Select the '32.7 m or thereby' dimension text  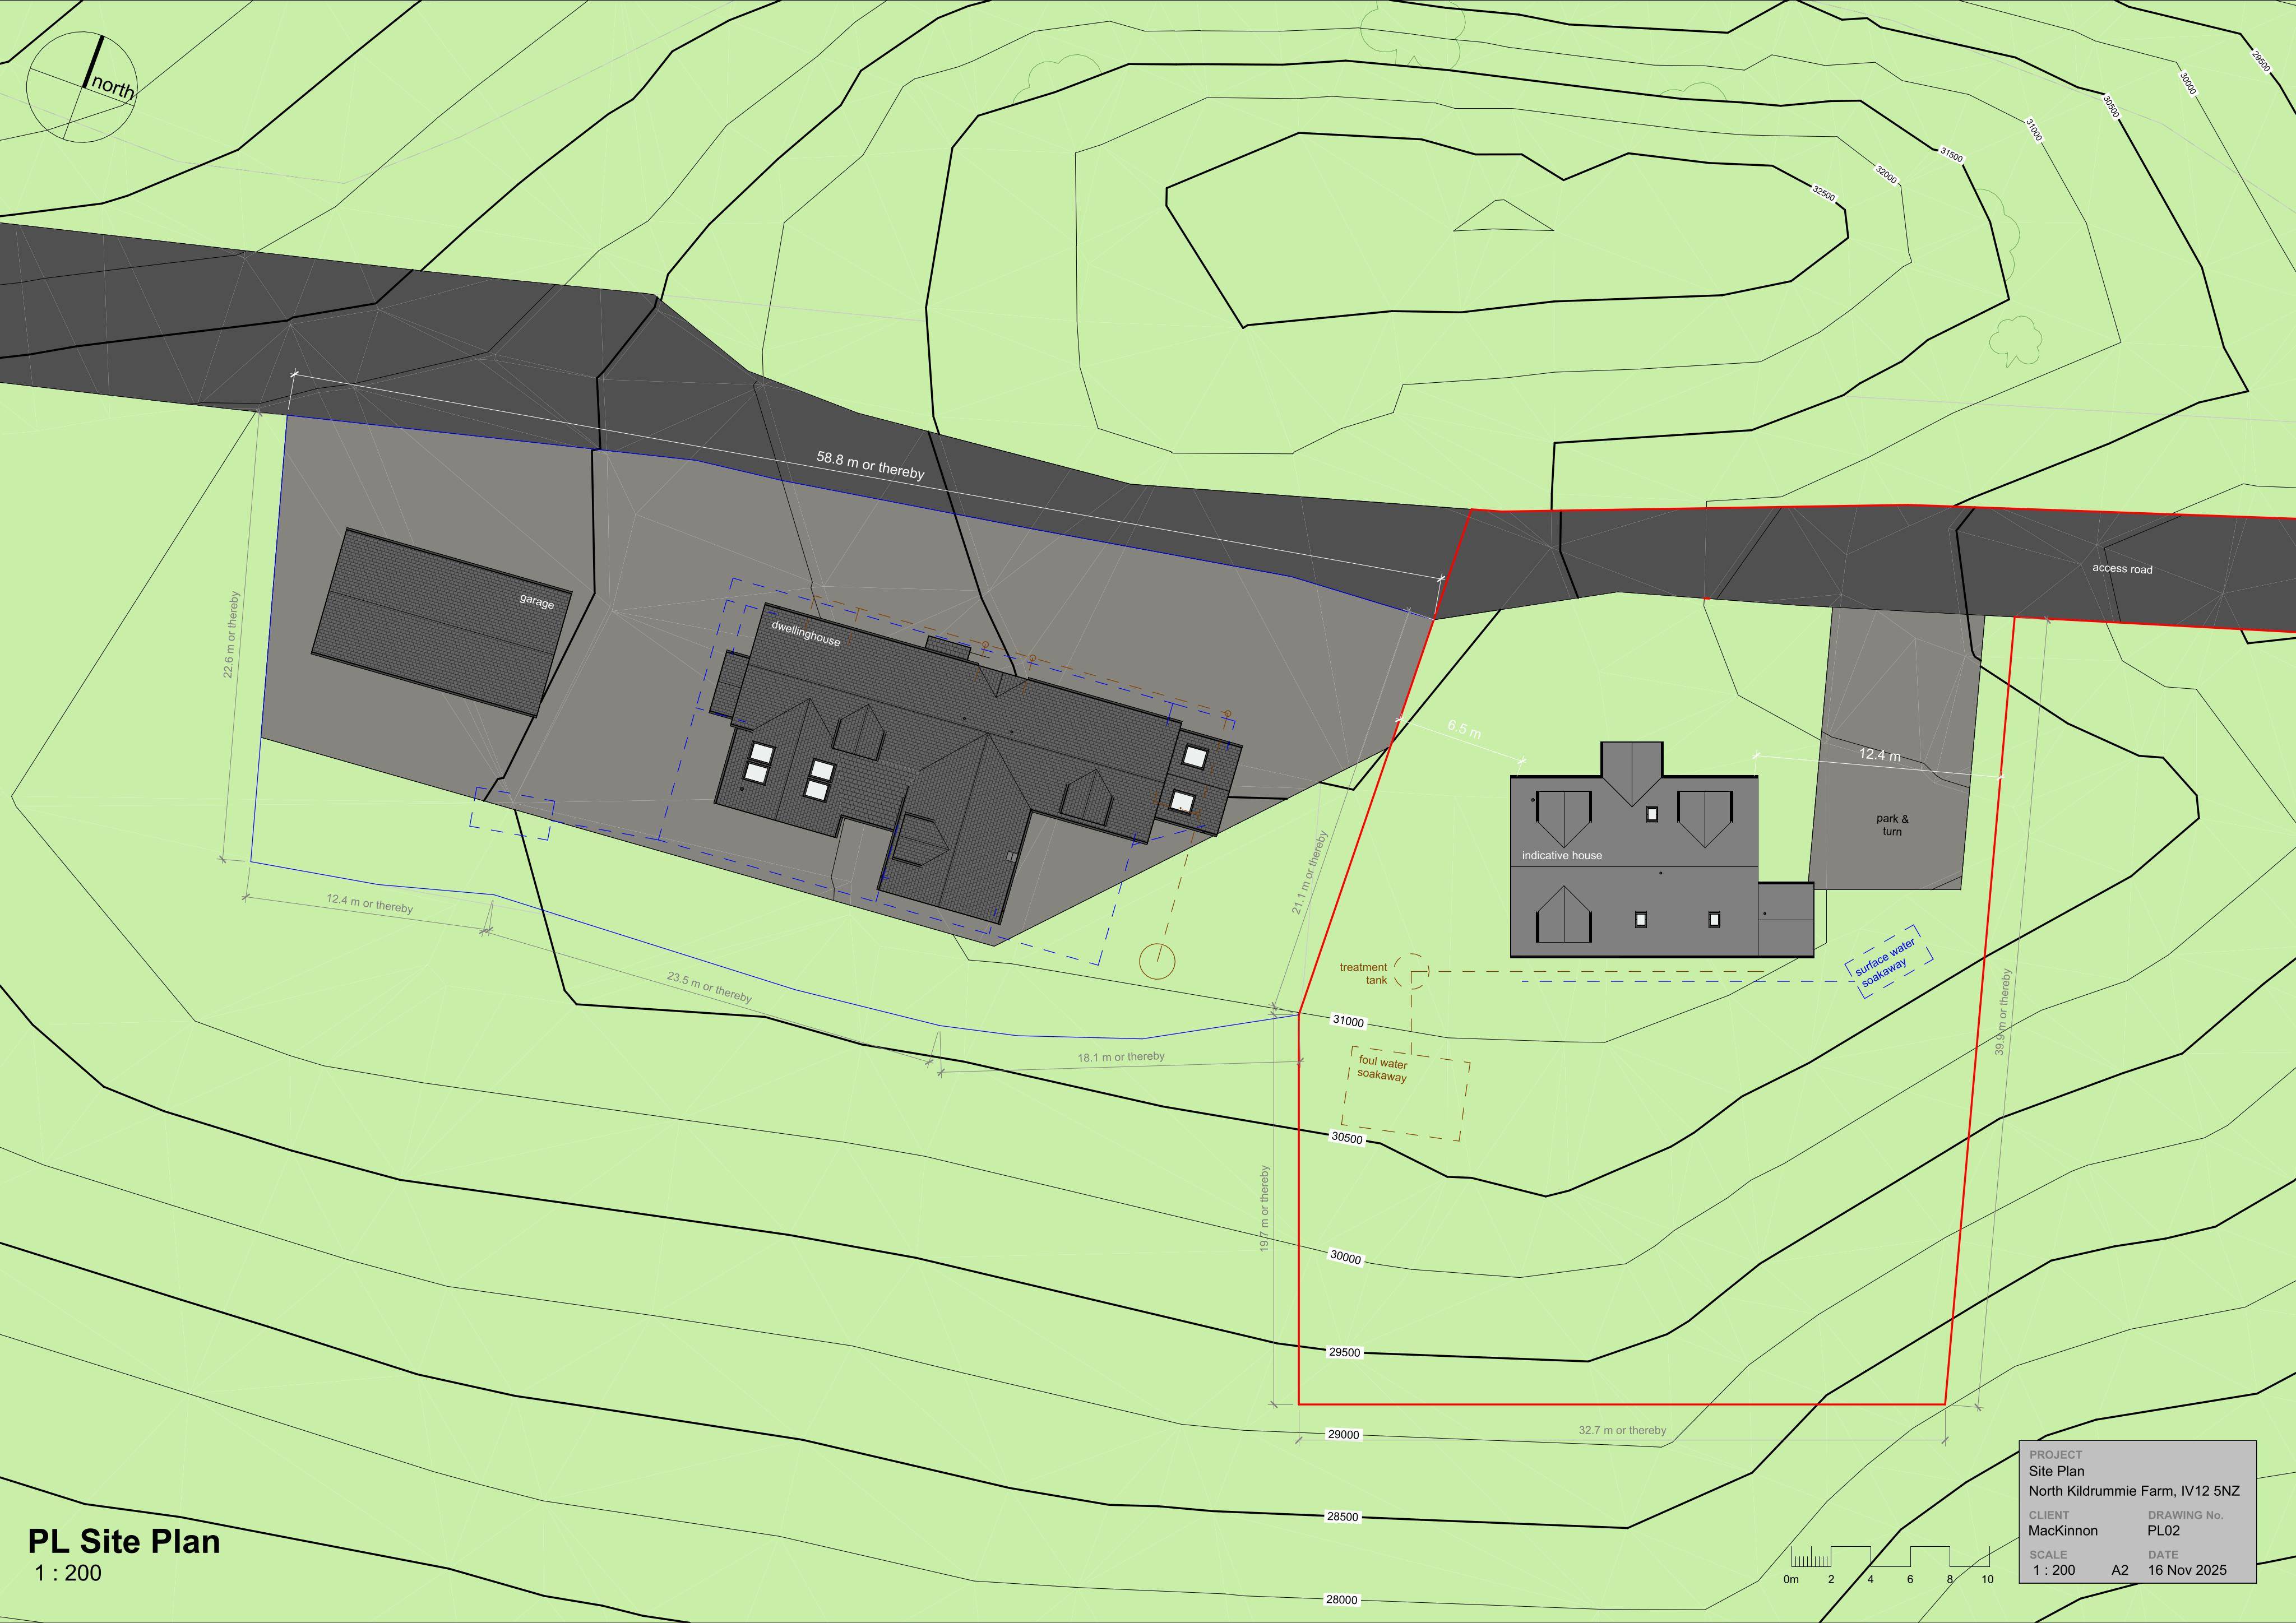coord(1622,1430)
